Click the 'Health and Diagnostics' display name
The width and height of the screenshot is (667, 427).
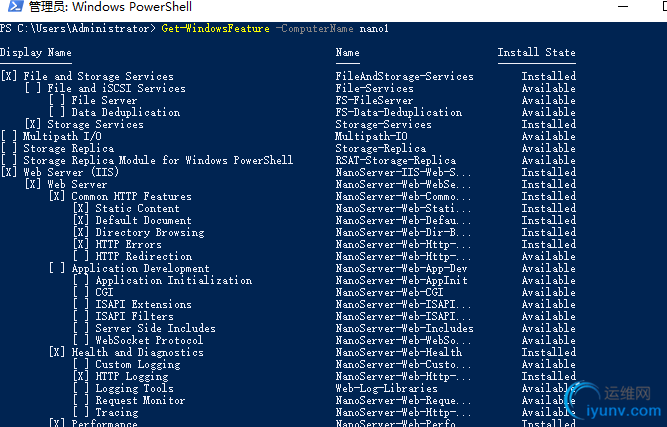tap(137, 353)
